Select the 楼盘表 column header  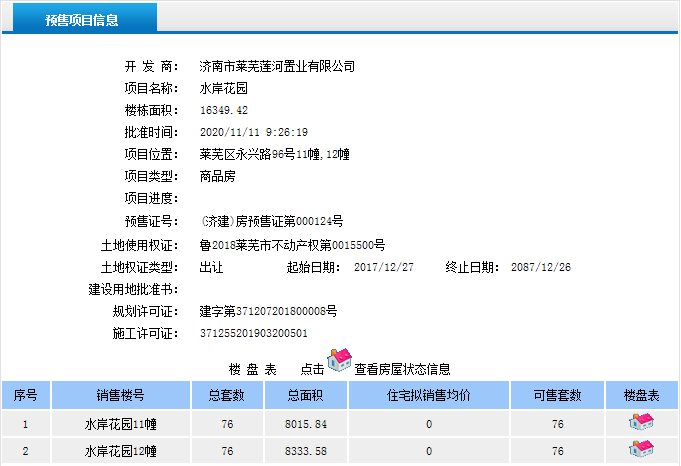(x=641, y=395)
